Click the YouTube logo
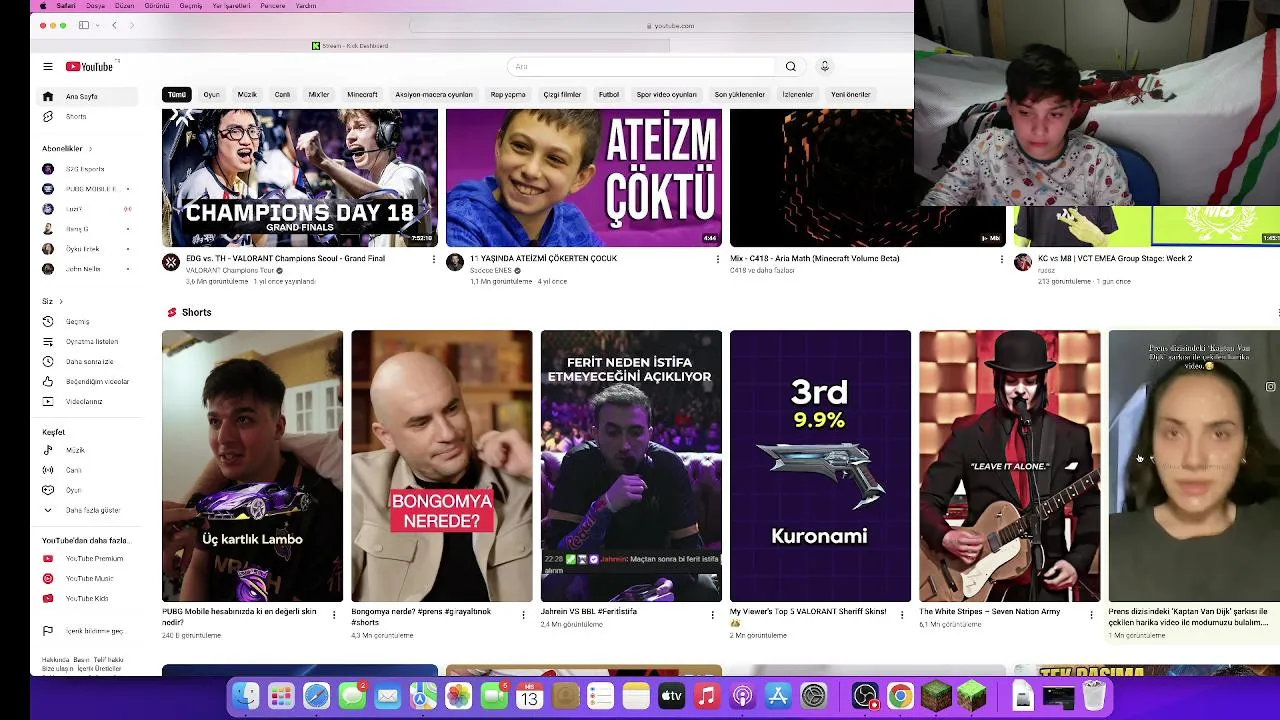 [x=90, y=67]
